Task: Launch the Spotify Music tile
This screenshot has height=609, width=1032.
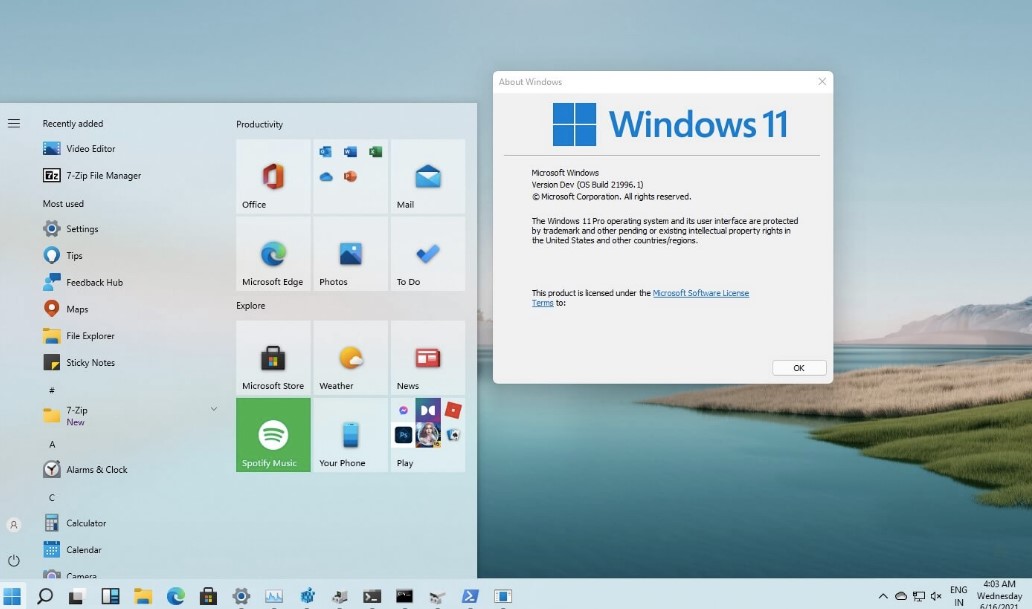Action: (x=273, y=435)
